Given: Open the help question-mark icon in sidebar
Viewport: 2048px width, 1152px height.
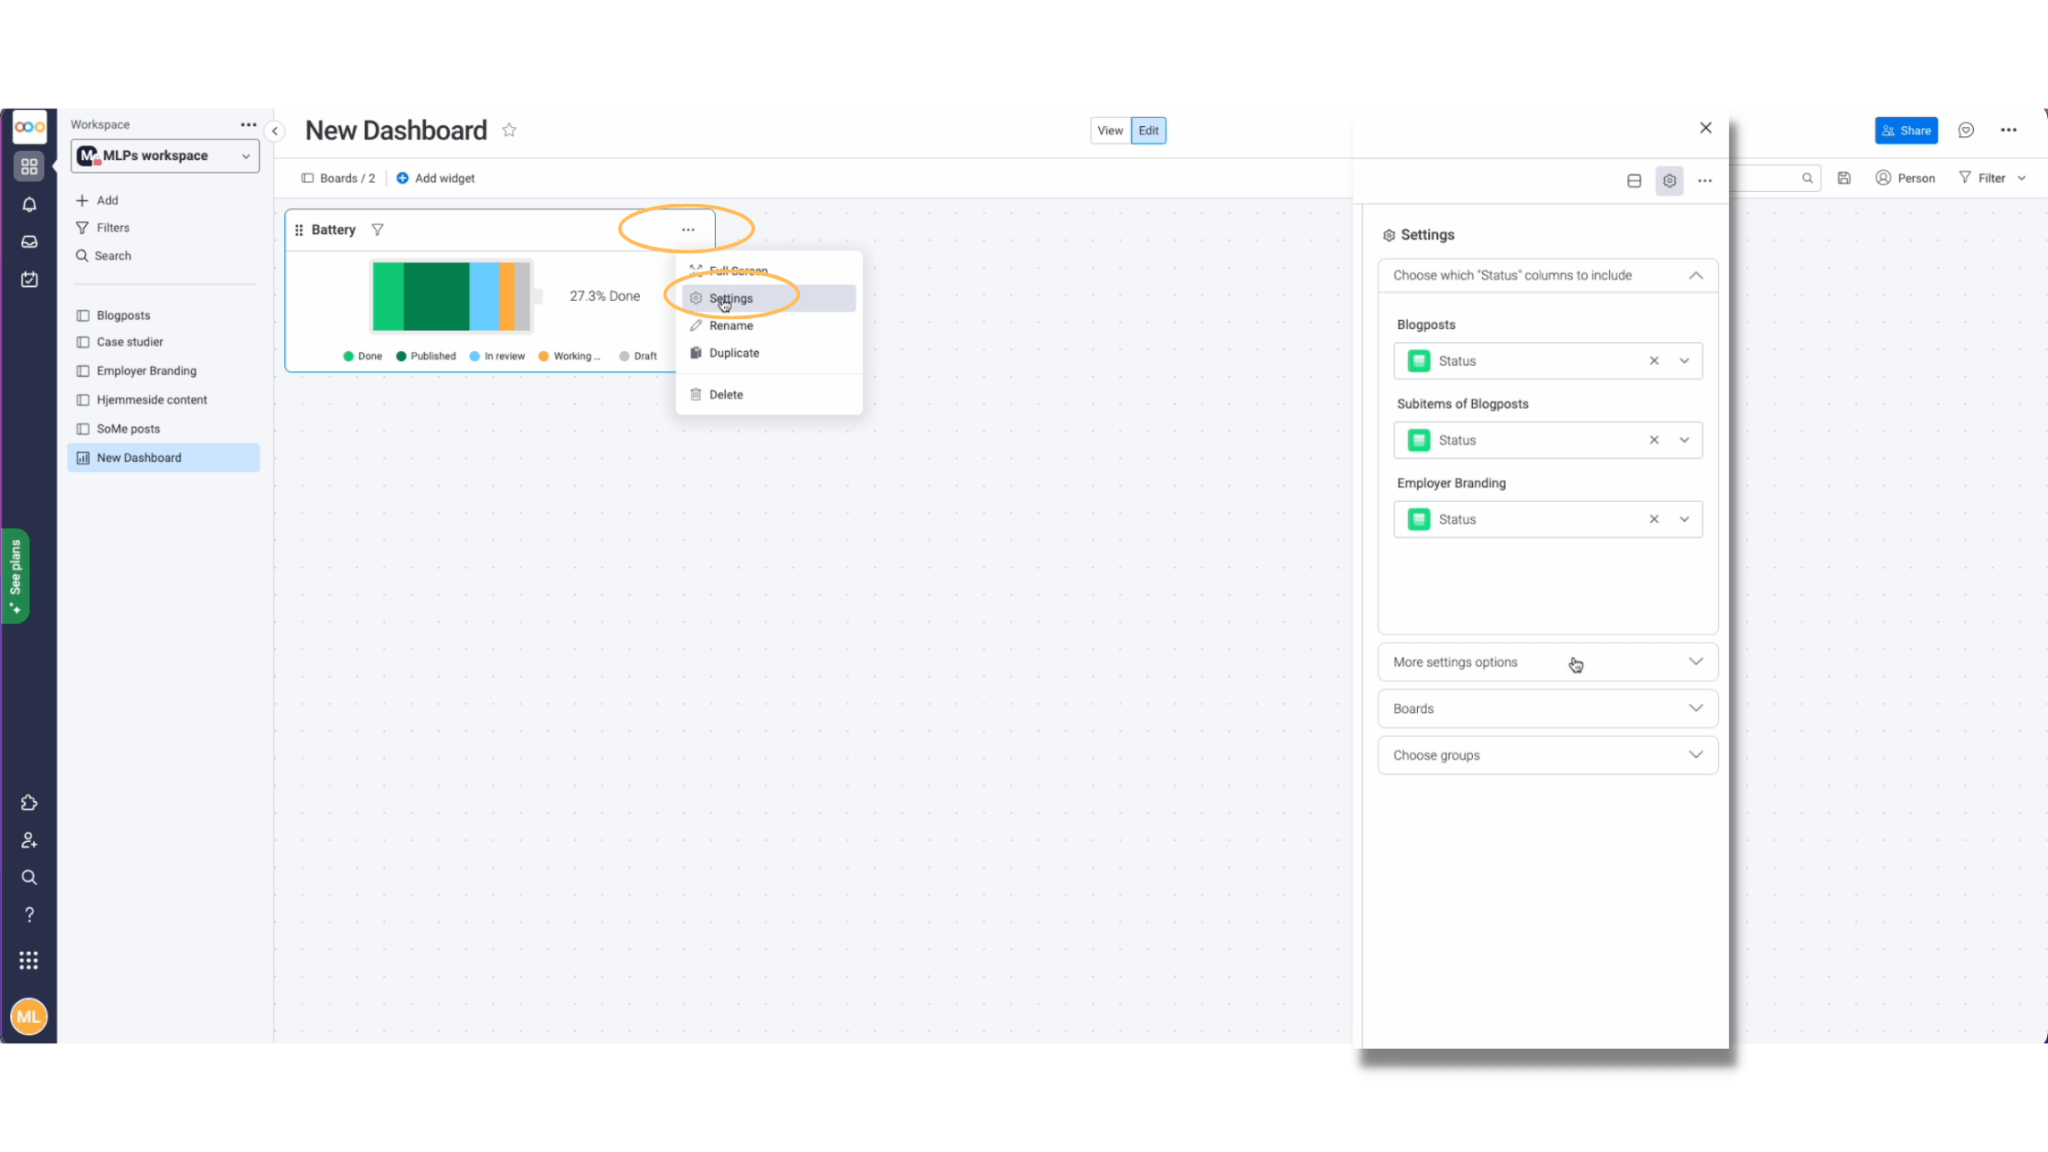Looking at the screenshot, I should 29,913.
